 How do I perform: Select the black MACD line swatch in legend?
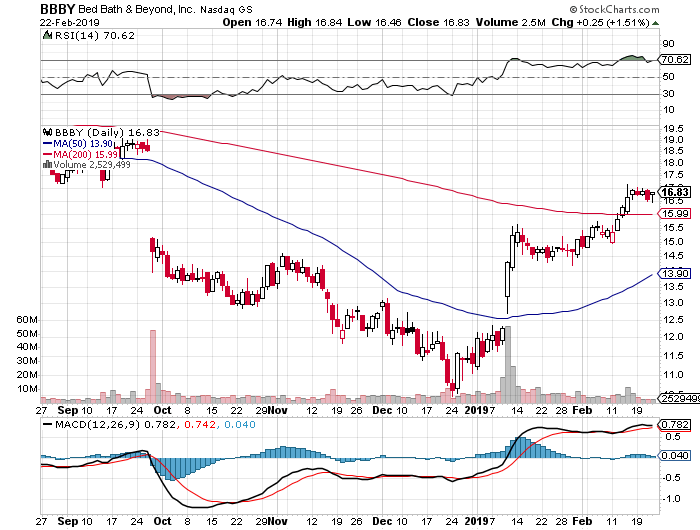47,424
